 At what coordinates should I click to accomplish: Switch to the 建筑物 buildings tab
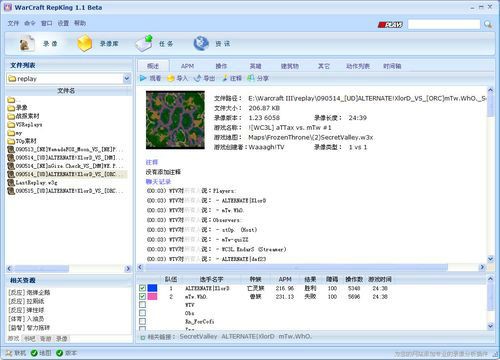point(290,66)
